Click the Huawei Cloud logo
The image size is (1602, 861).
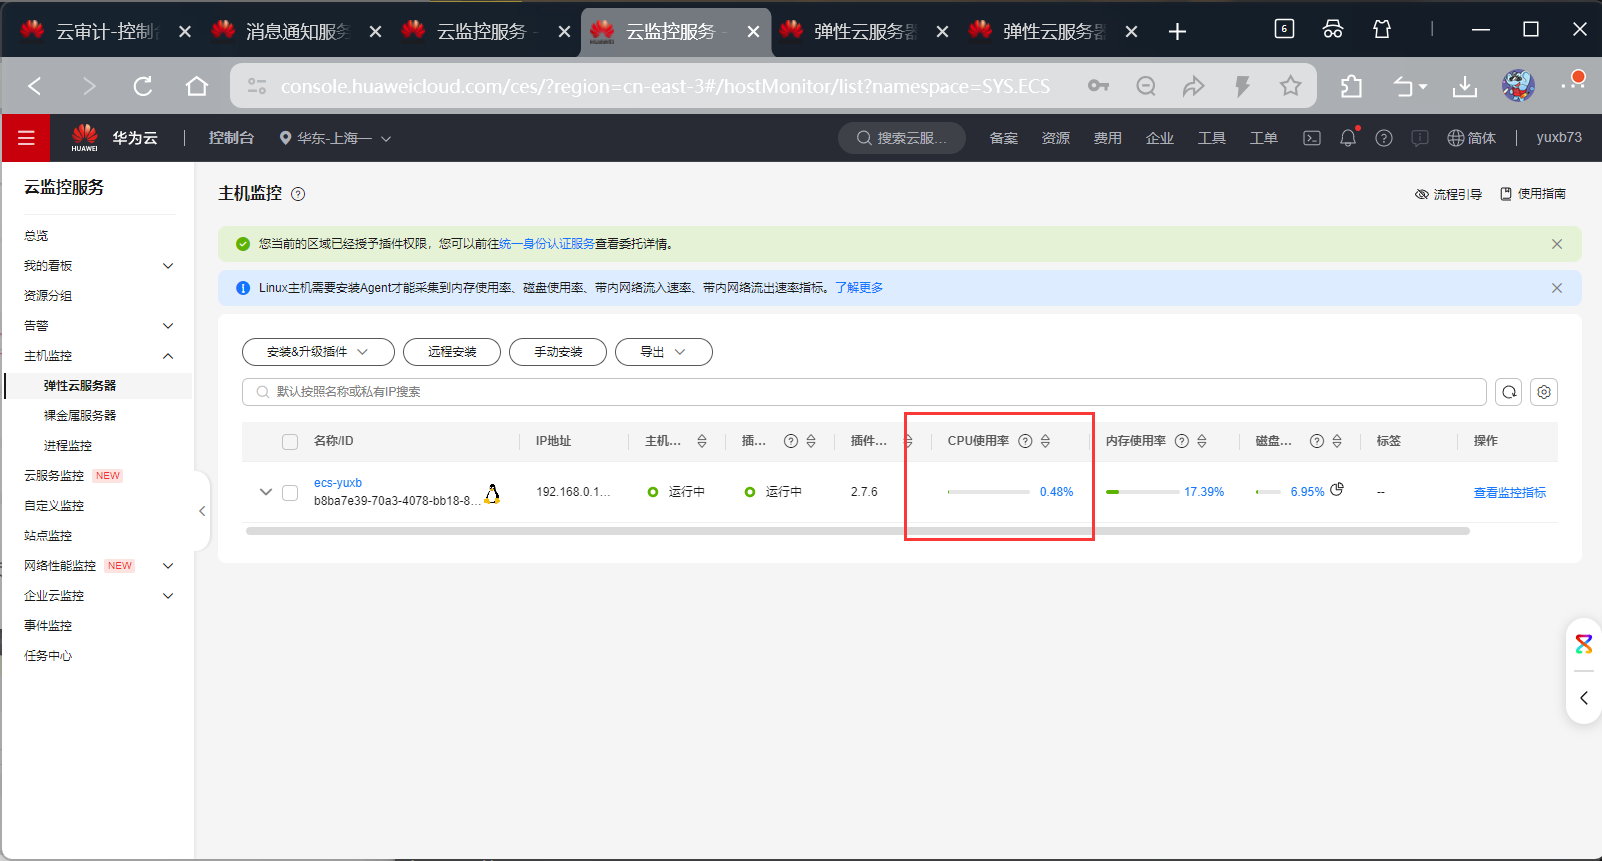click(x=85, y=138)
